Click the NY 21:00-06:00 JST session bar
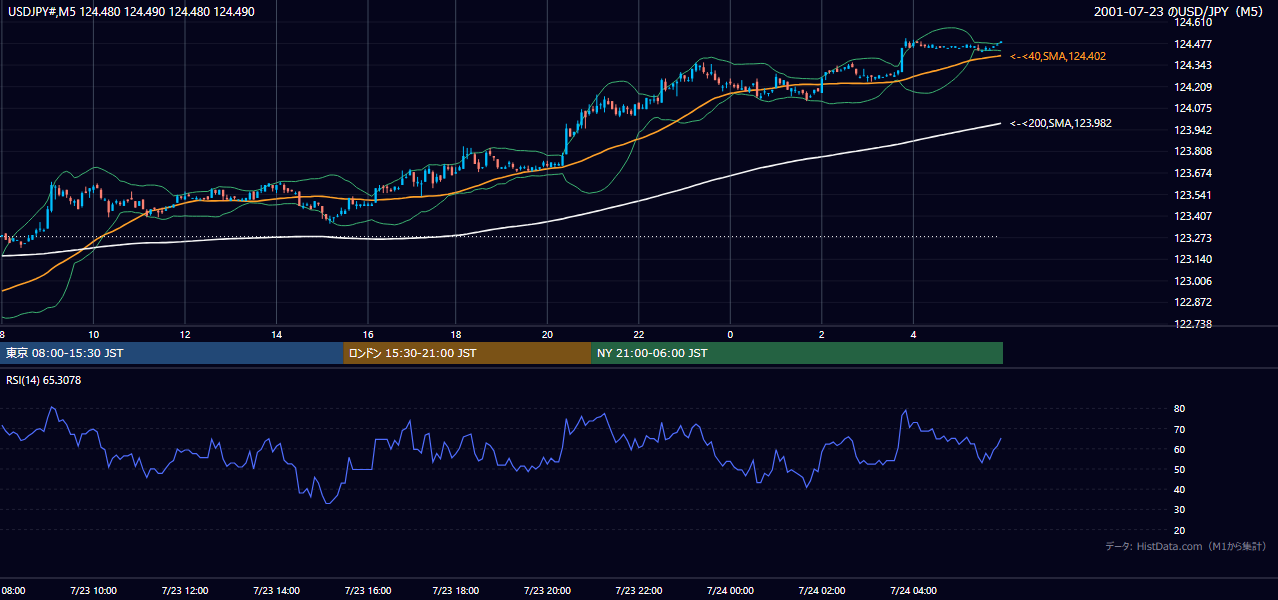This screenshot has height=600, width=1278. click(797, 353)
